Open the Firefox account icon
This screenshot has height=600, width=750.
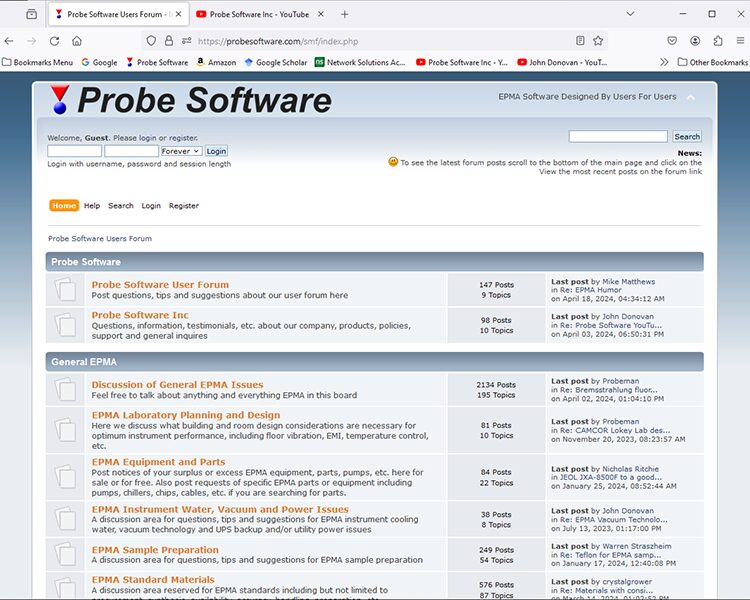[695, 41]
